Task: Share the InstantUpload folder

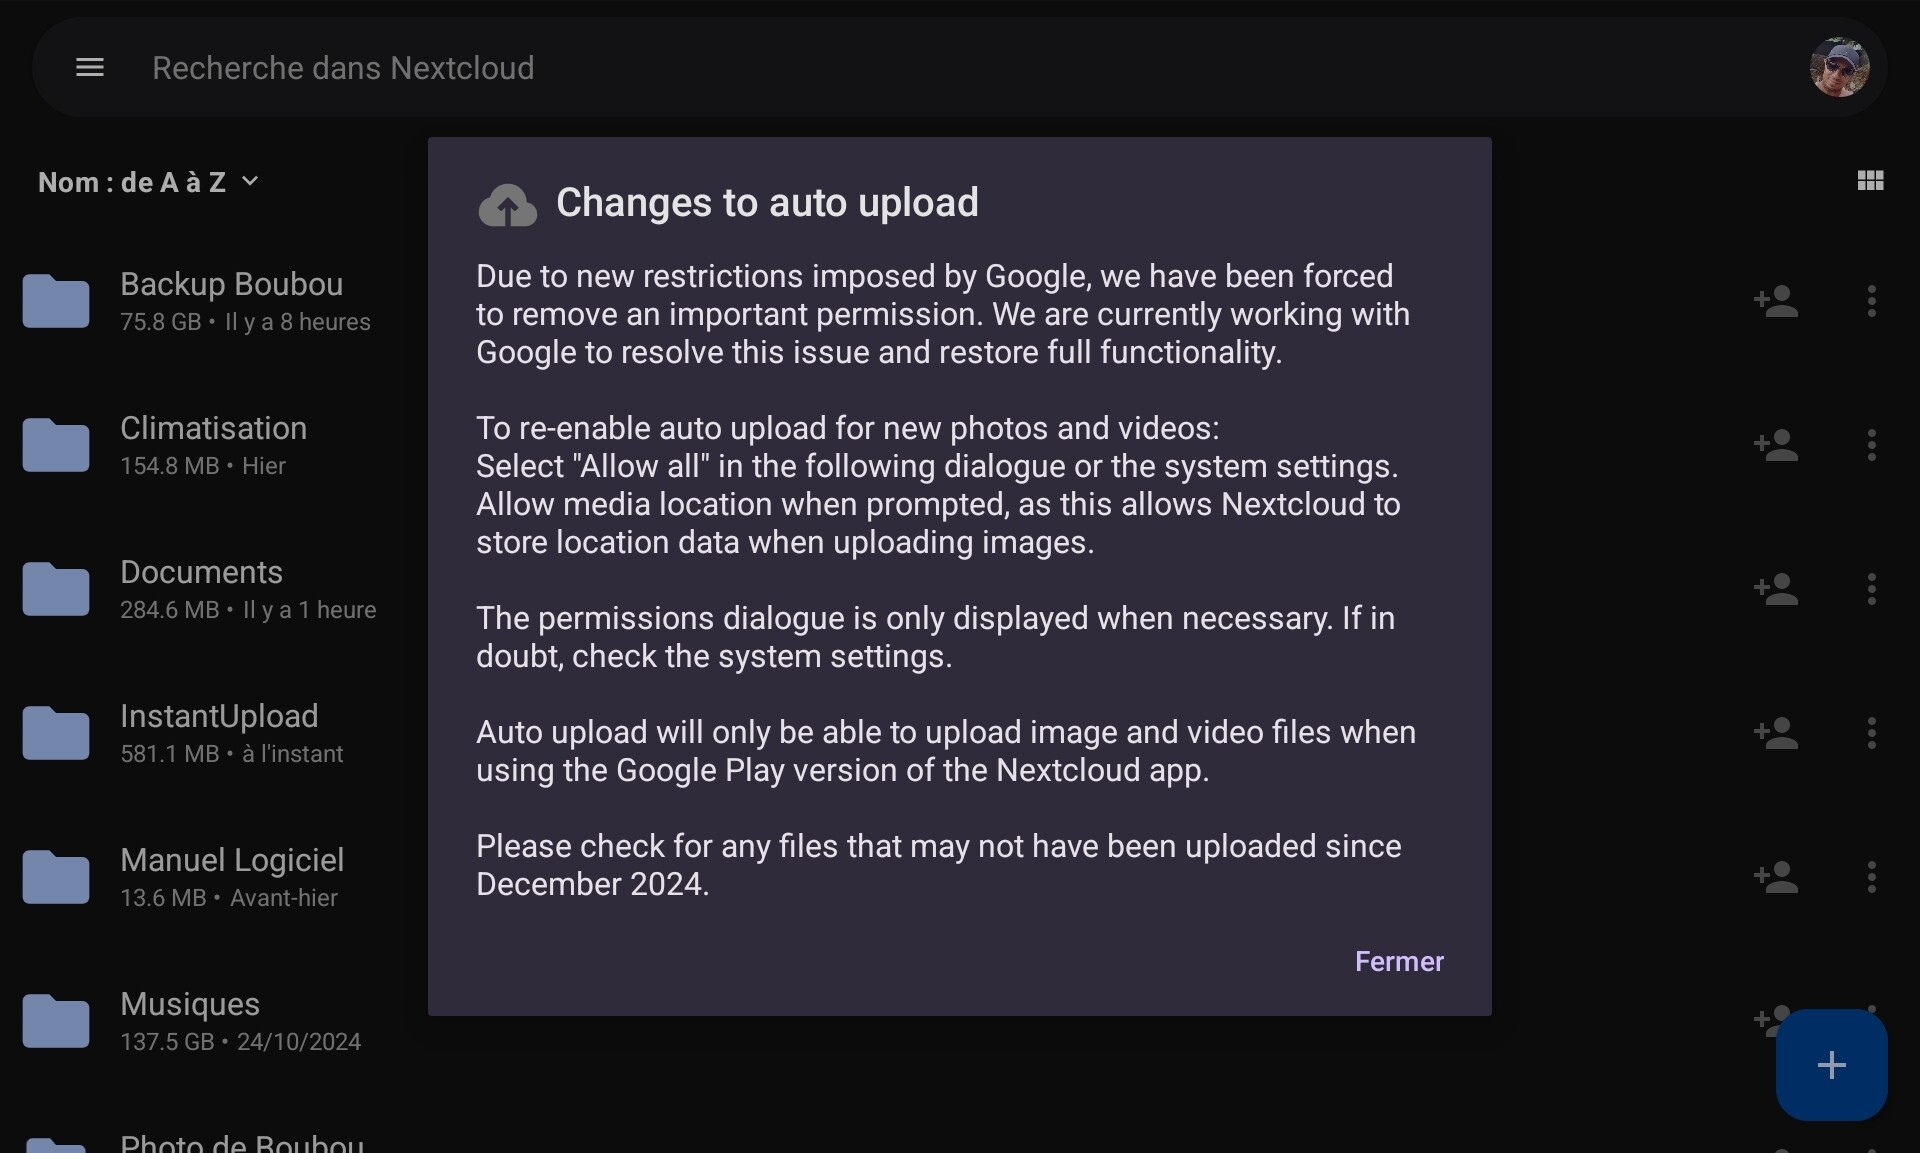Action: click(1776, 733)
